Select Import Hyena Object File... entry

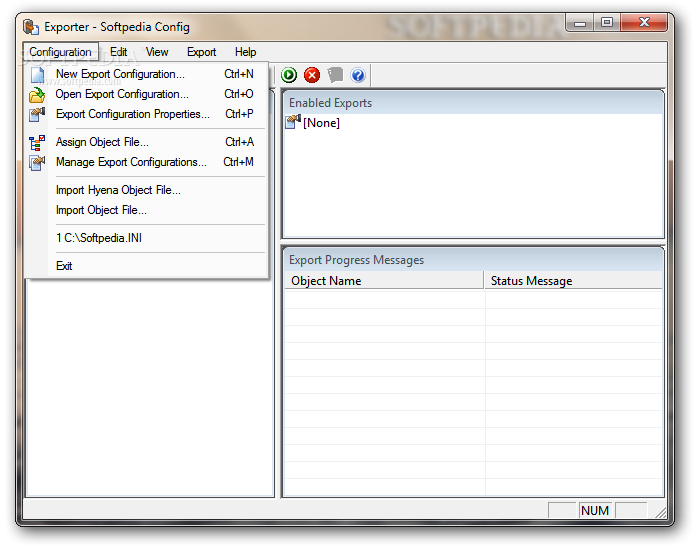pos(147,190)
